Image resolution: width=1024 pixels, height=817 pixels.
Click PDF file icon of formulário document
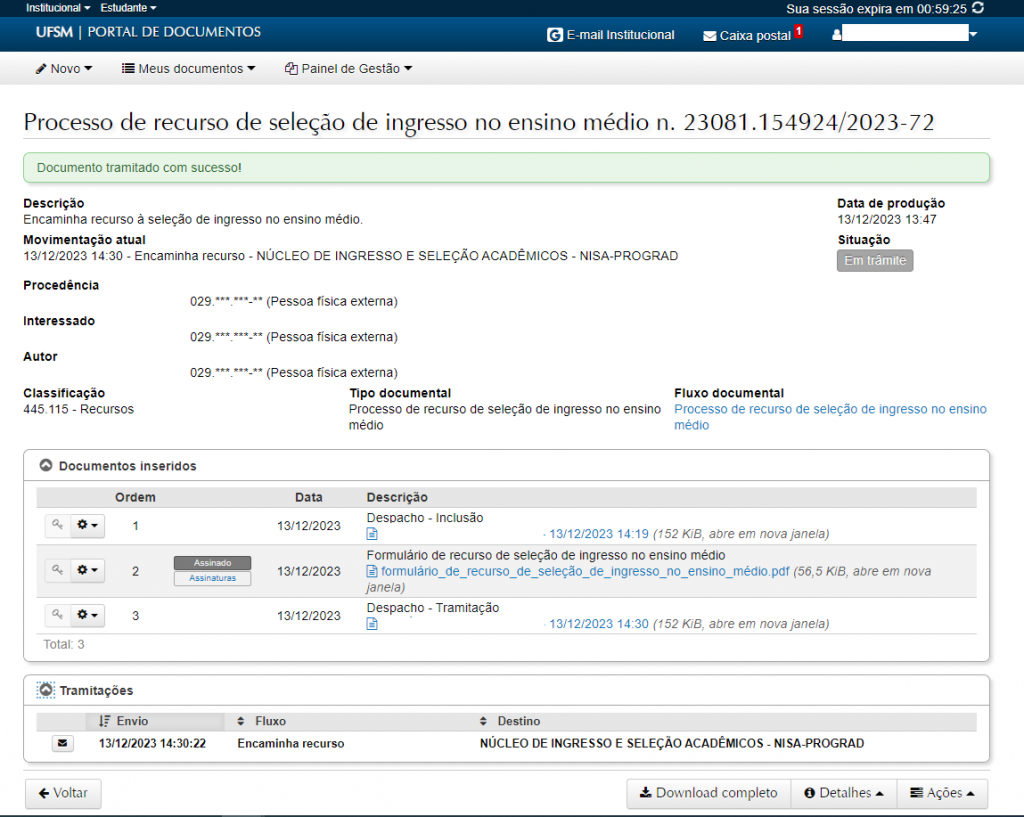[x=372, y=572]
